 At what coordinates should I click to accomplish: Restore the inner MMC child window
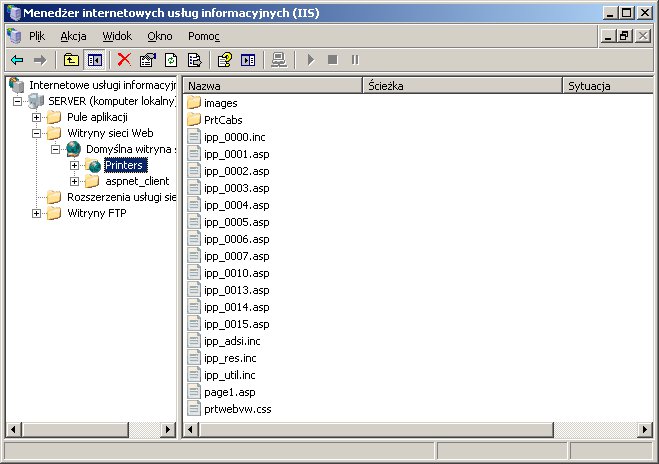tap(624, 36)
